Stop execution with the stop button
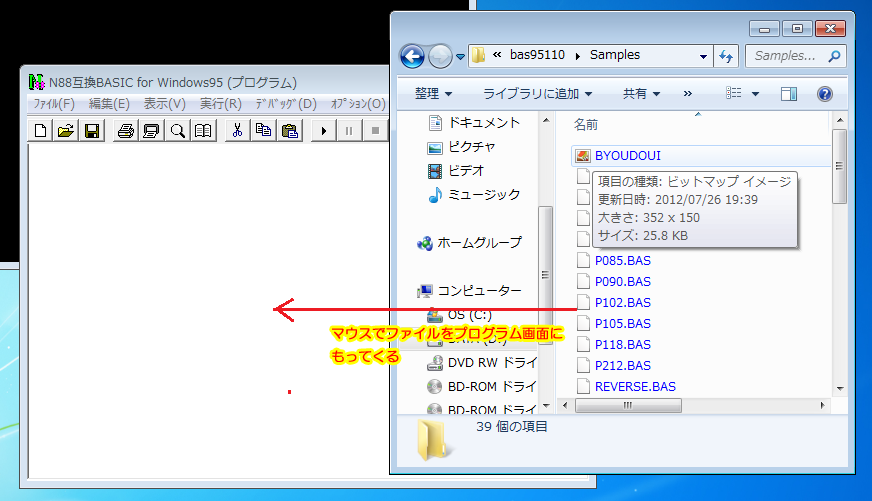This screenshot has height=501, width=872. click(x=375, y=131)
